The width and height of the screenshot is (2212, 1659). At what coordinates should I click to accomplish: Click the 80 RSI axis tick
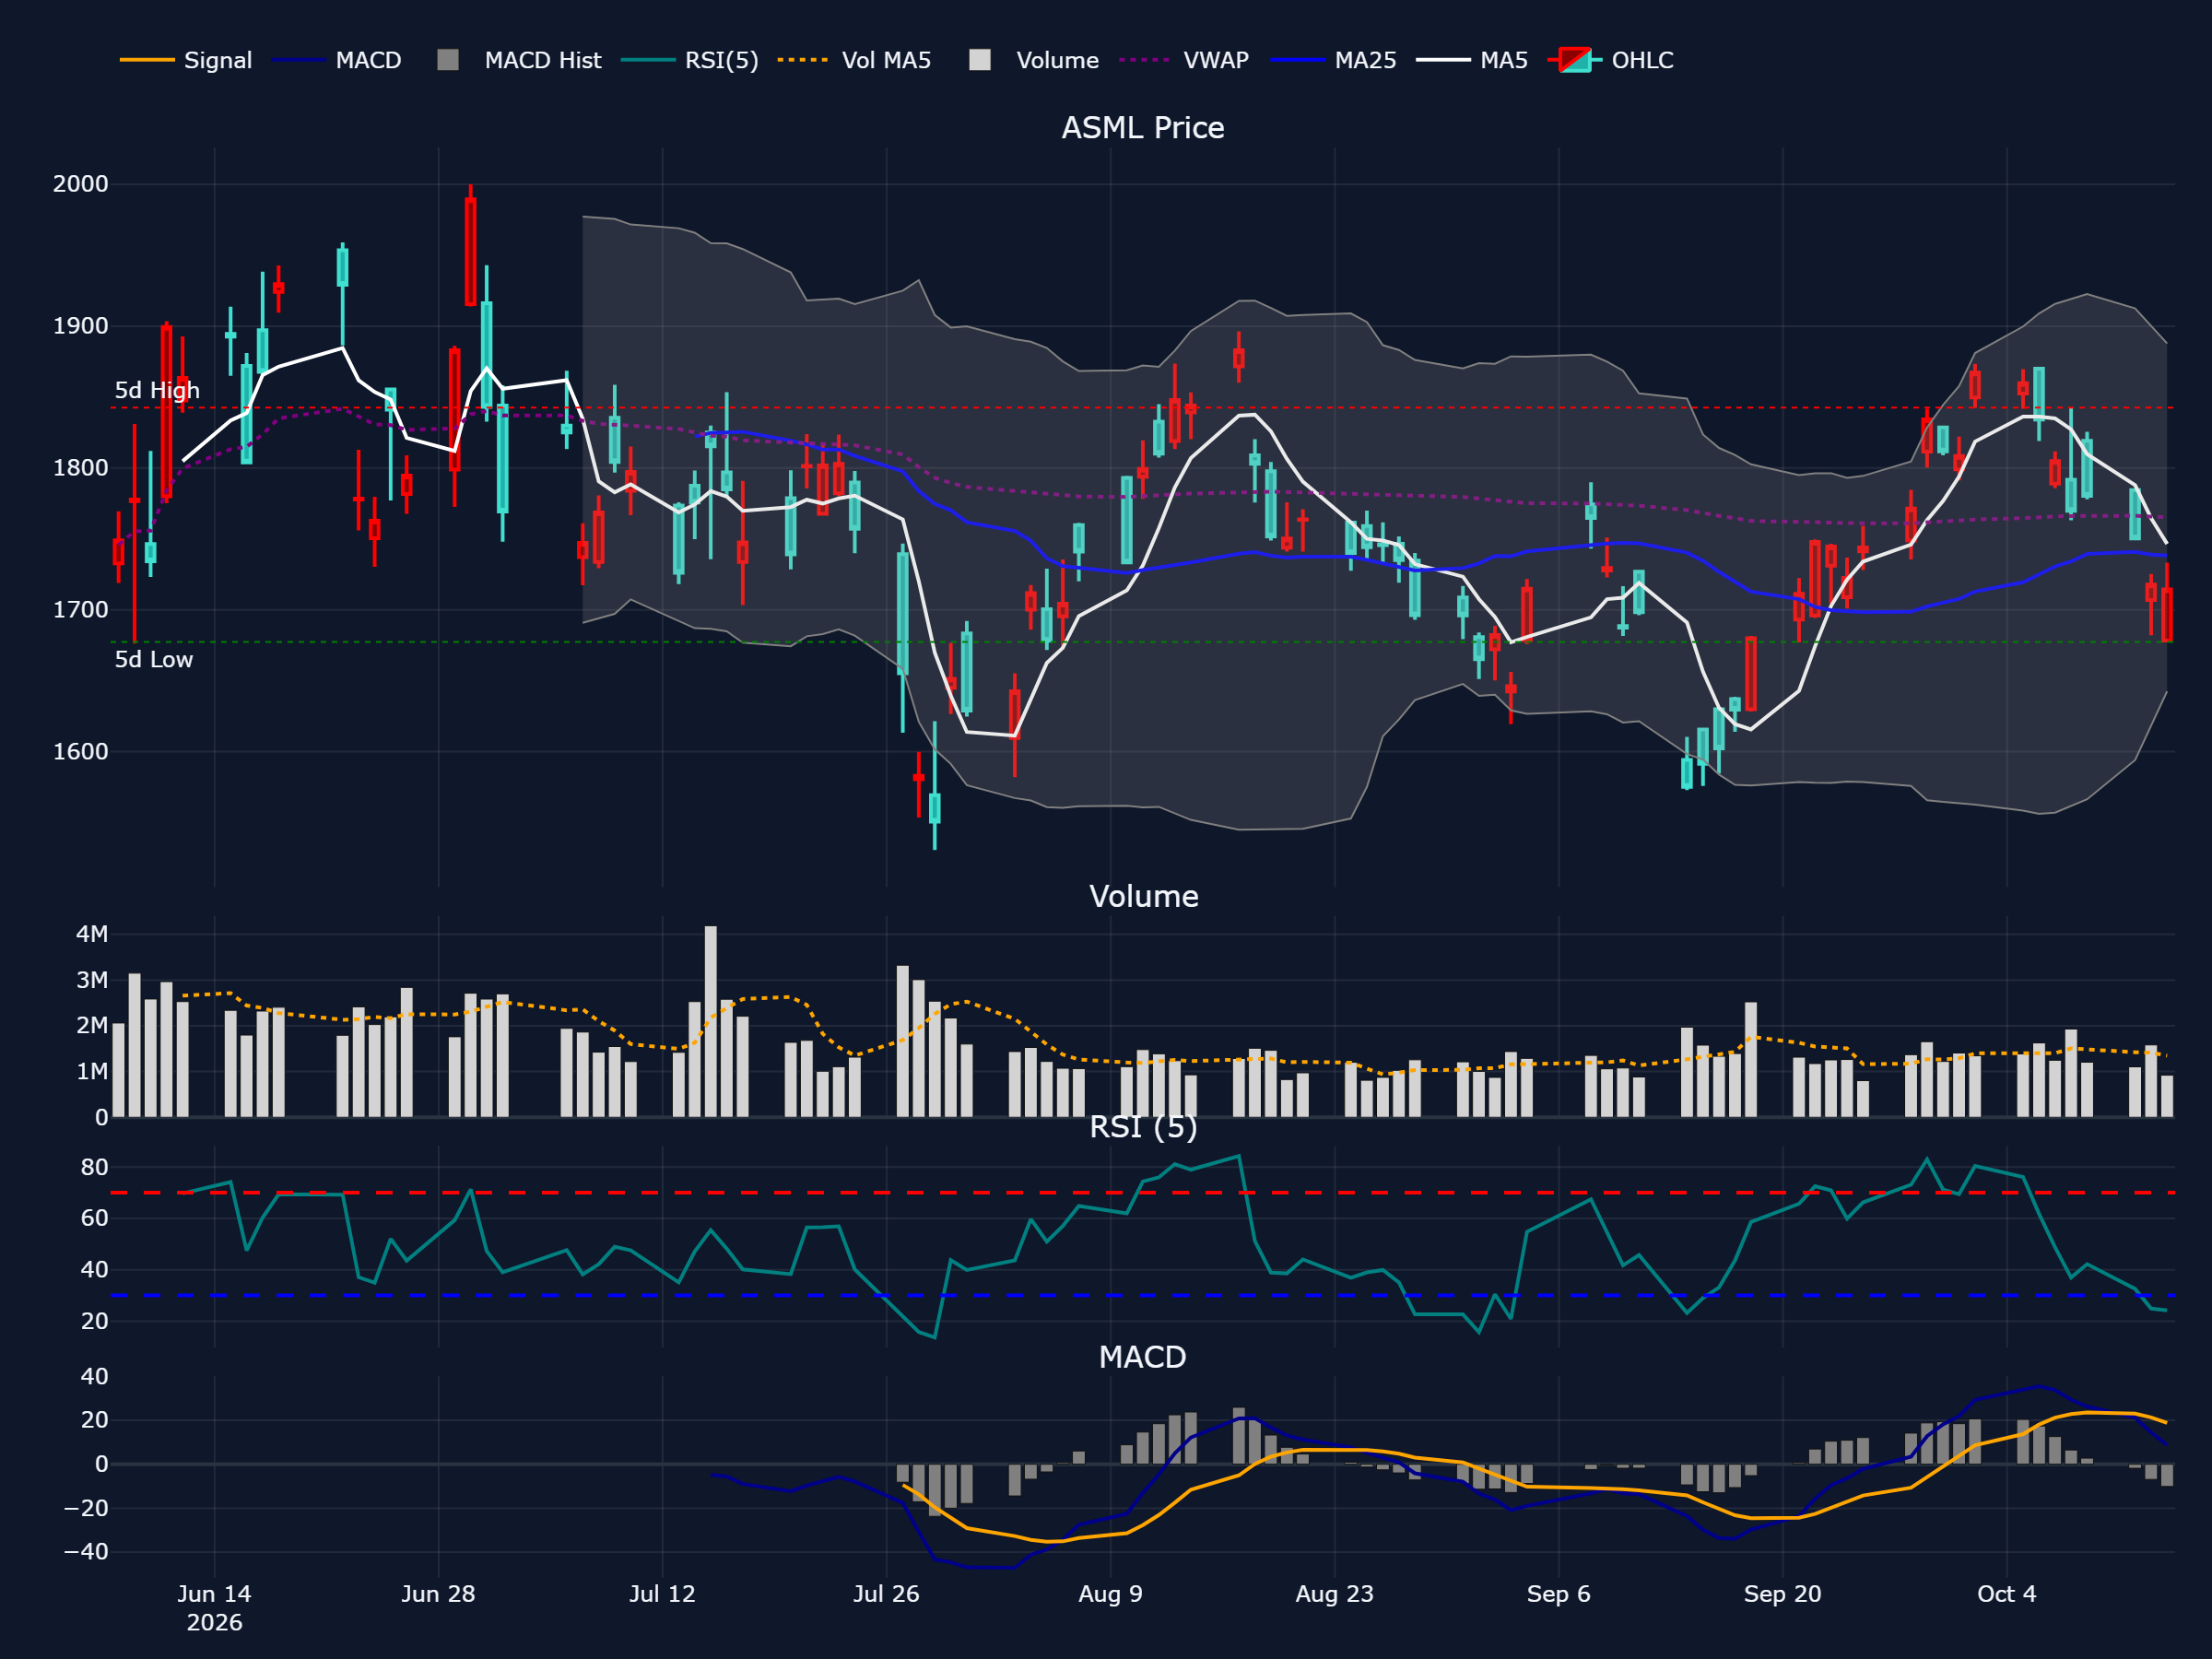pyautogui.click(x=95, y=1167)
